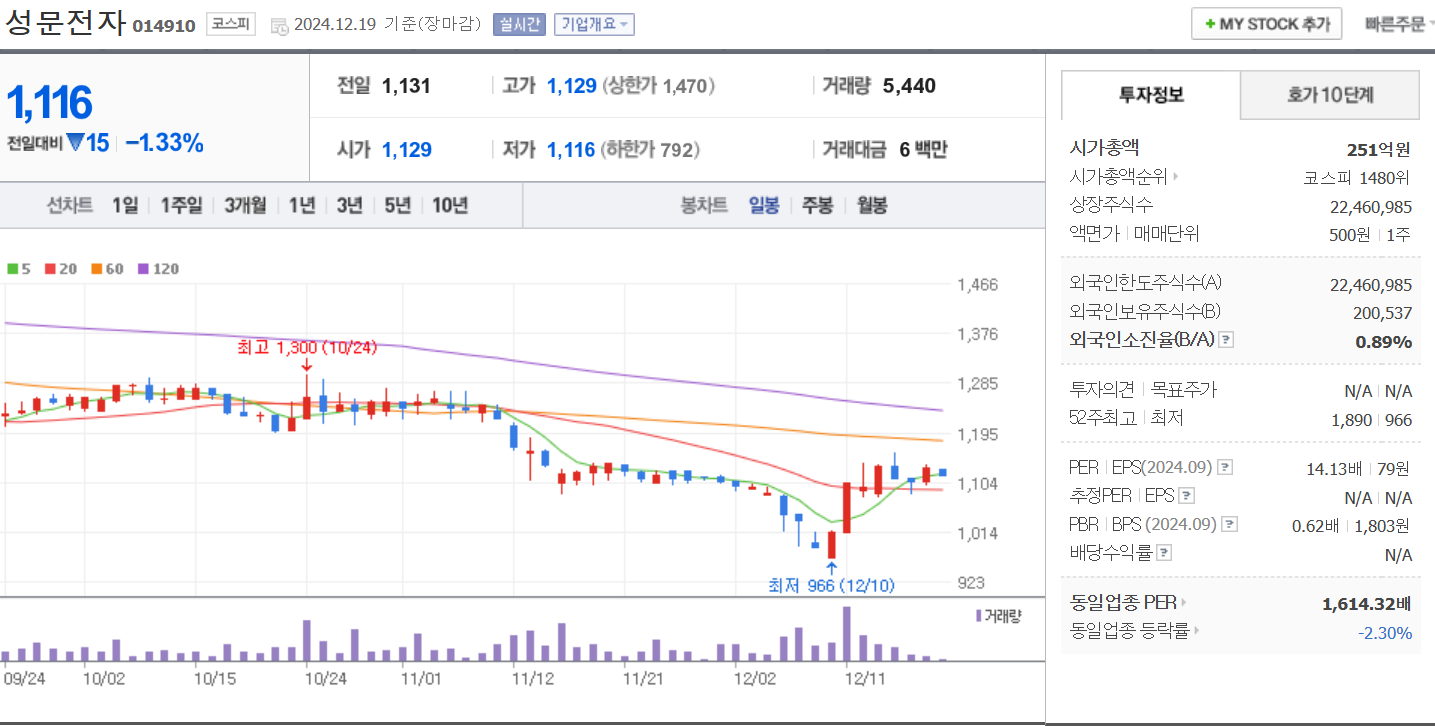Open the 기업개요 dropdown

point(596,24)
